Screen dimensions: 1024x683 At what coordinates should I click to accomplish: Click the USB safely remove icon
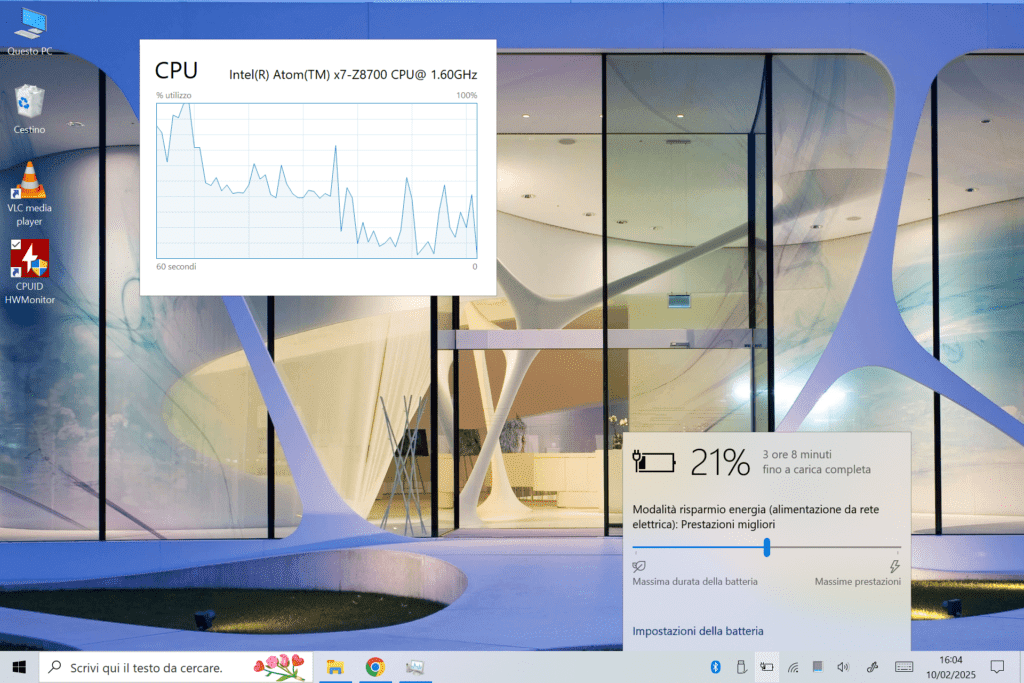(x=741, y=667)
